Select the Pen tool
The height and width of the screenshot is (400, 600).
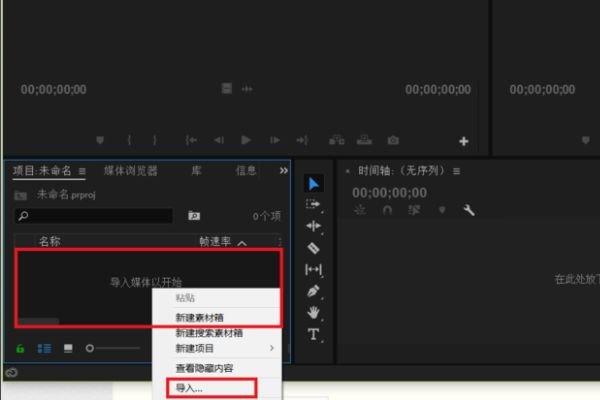point(313,291)
